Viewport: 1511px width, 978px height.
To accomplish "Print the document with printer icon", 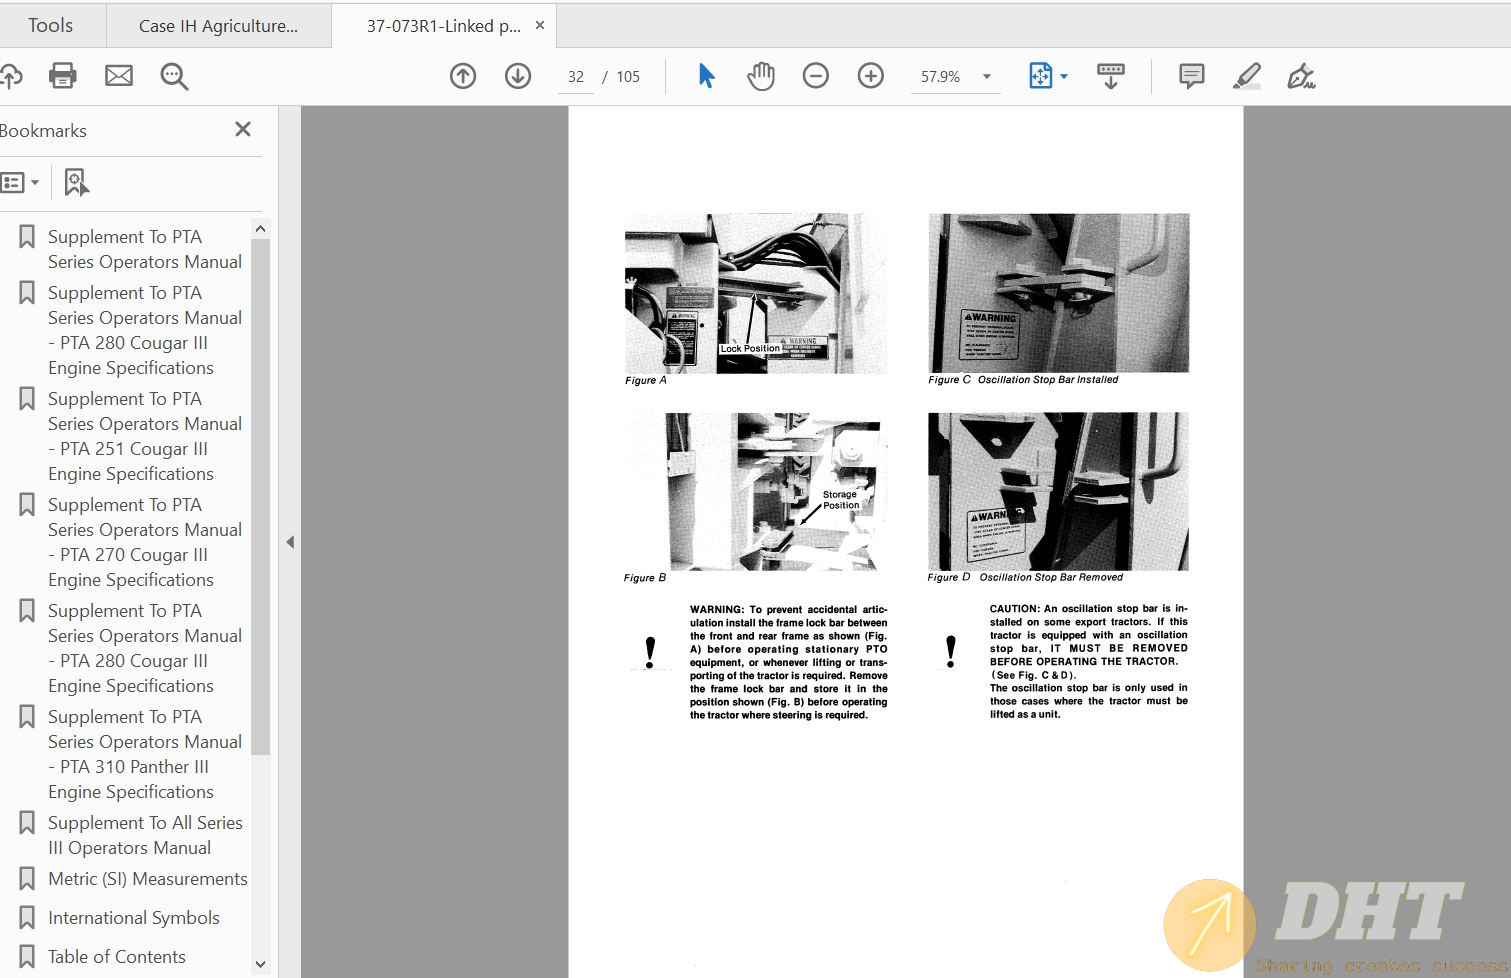I will click(x=63, y=76).
